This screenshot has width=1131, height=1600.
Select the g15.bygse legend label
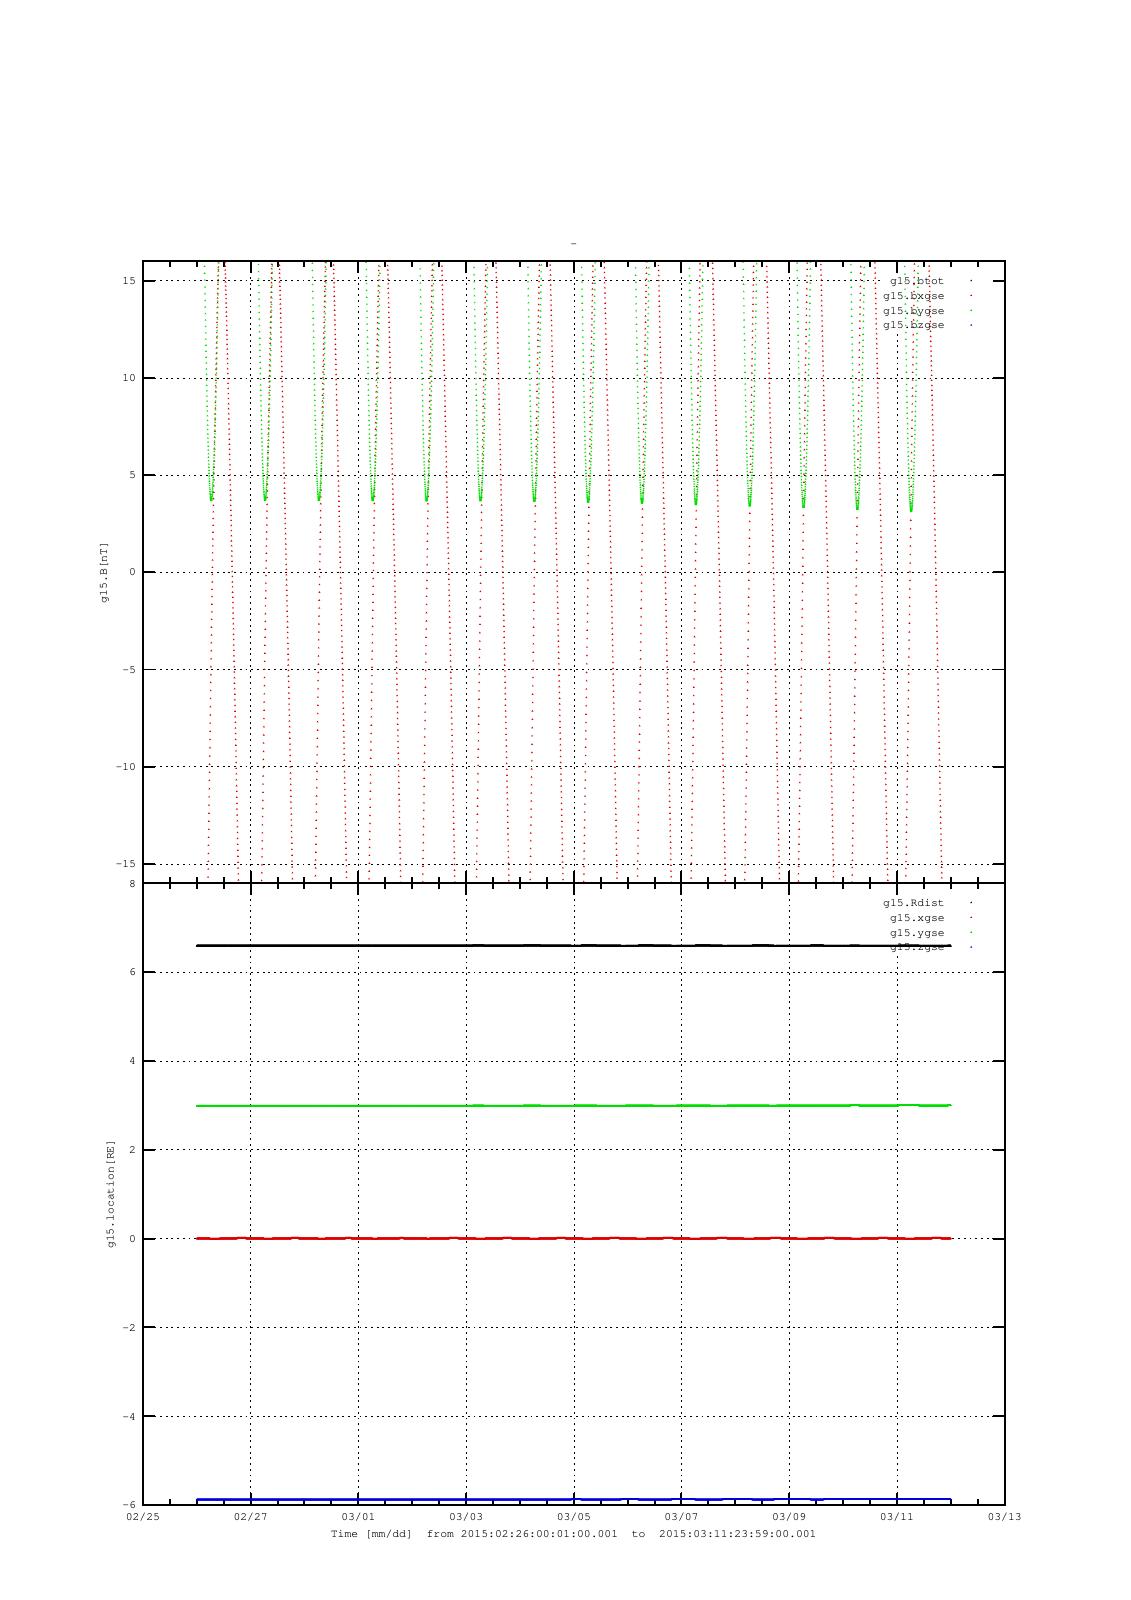pyautogui.click(x=913, y=311)
